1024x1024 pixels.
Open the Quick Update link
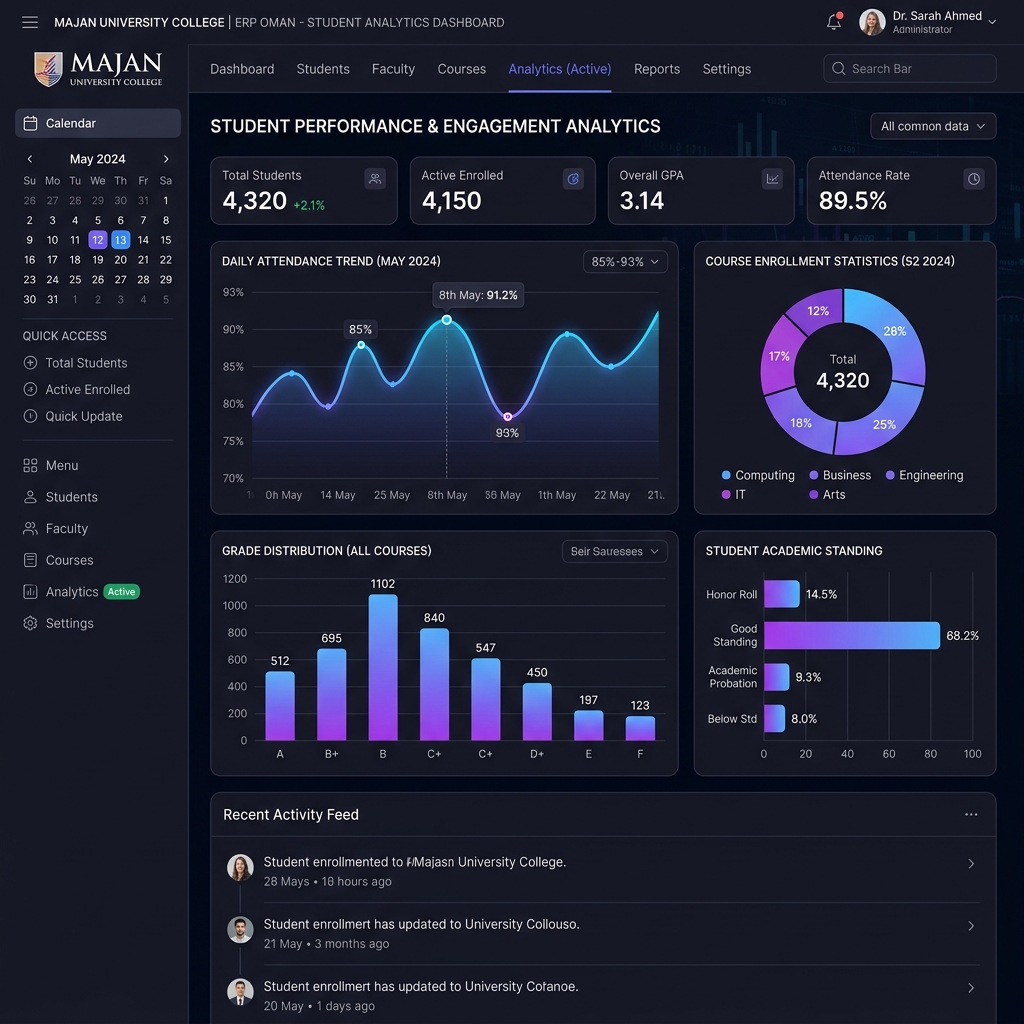pos(84,416)
